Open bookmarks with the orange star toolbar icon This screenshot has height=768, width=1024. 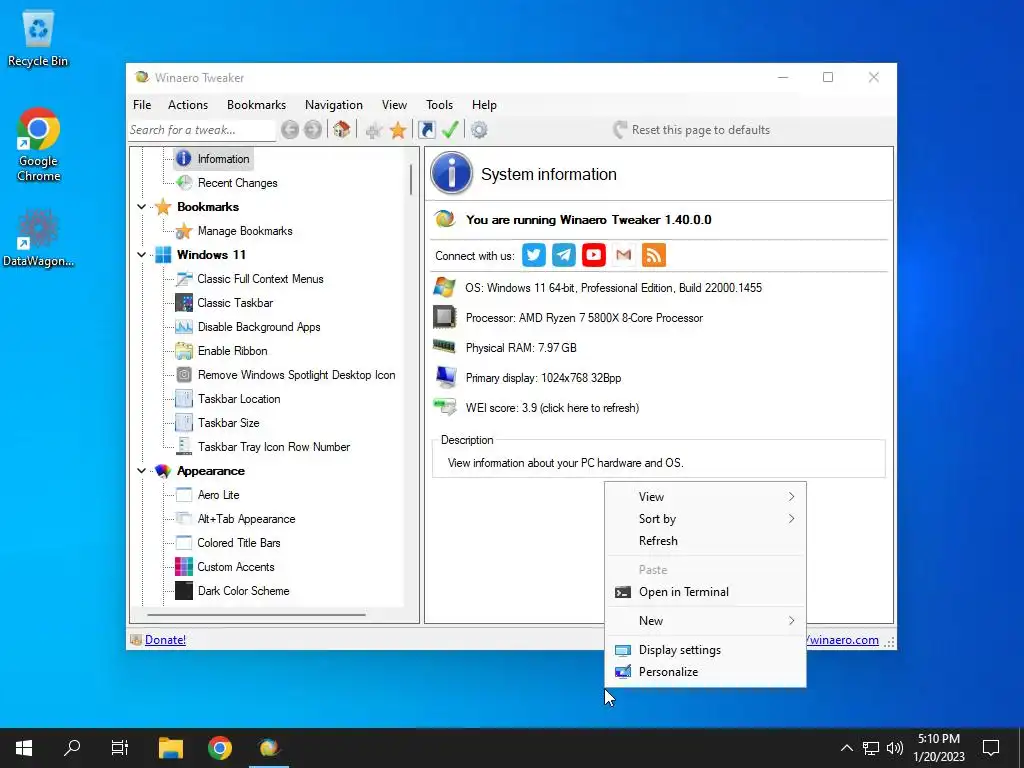398,130
